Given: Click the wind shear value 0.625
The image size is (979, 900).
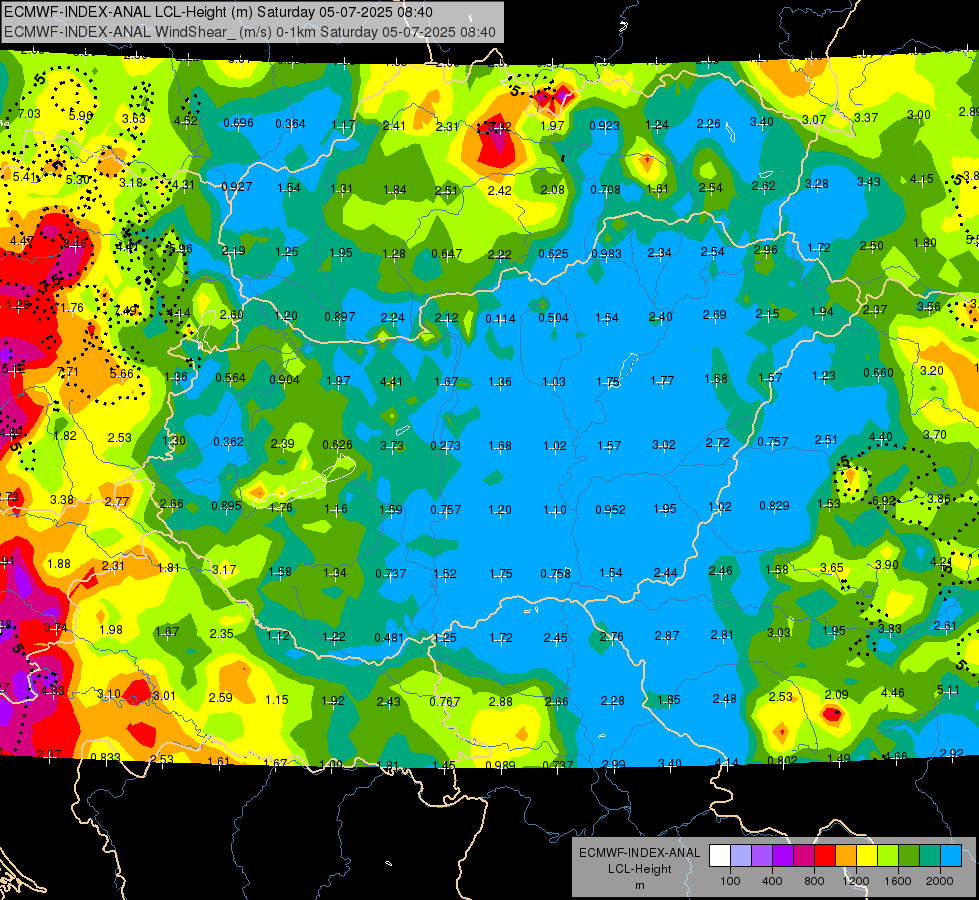Looking at the screenshot, I should [x=553, y=254].
